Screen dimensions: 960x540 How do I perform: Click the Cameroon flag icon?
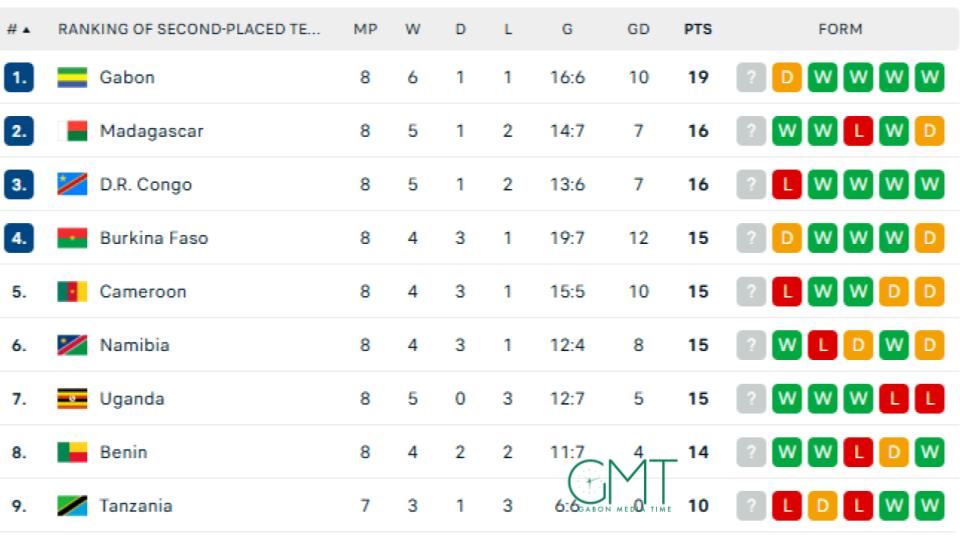coord(72,291)
